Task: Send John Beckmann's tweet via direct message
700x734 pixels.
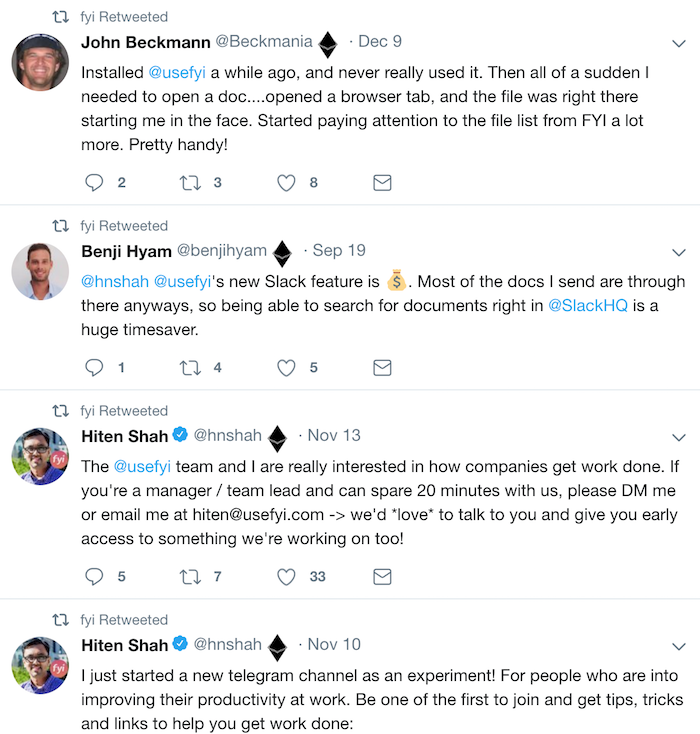Action: tap(382, 183)
